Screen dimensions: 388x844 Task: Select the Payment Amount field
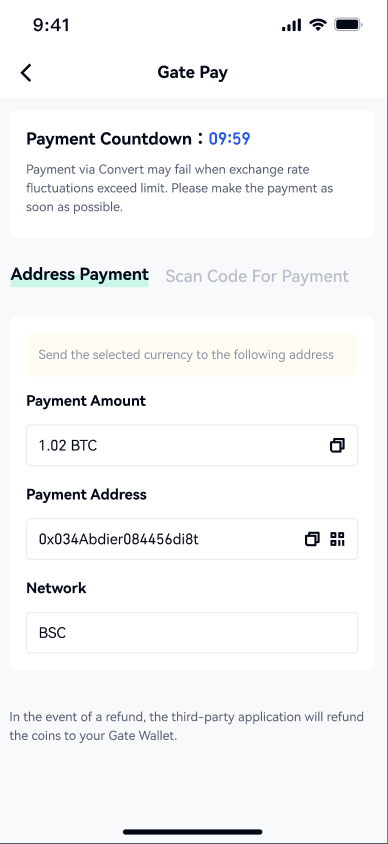(x=192, y=445)
